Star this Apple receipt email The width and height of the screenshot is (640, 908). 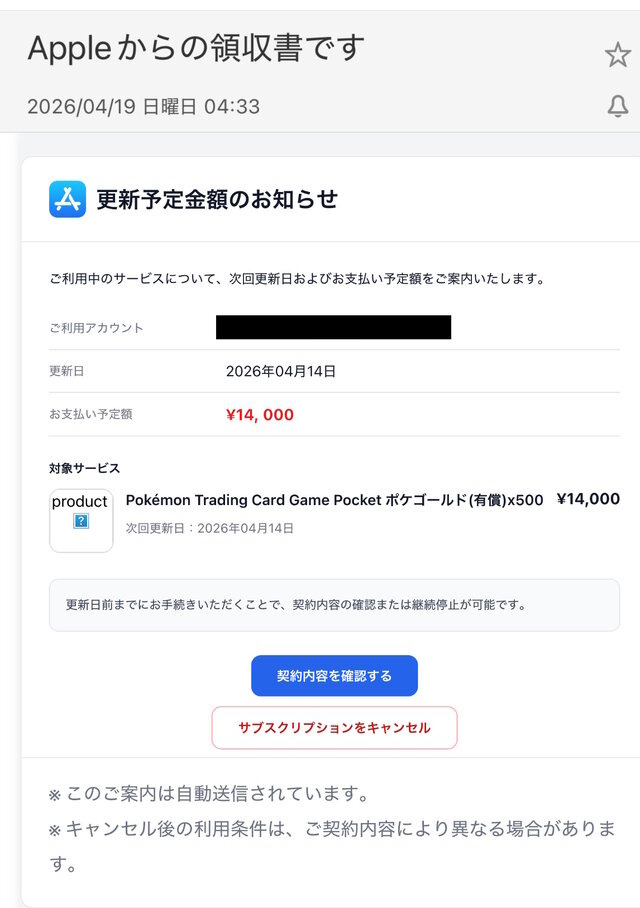617,55
